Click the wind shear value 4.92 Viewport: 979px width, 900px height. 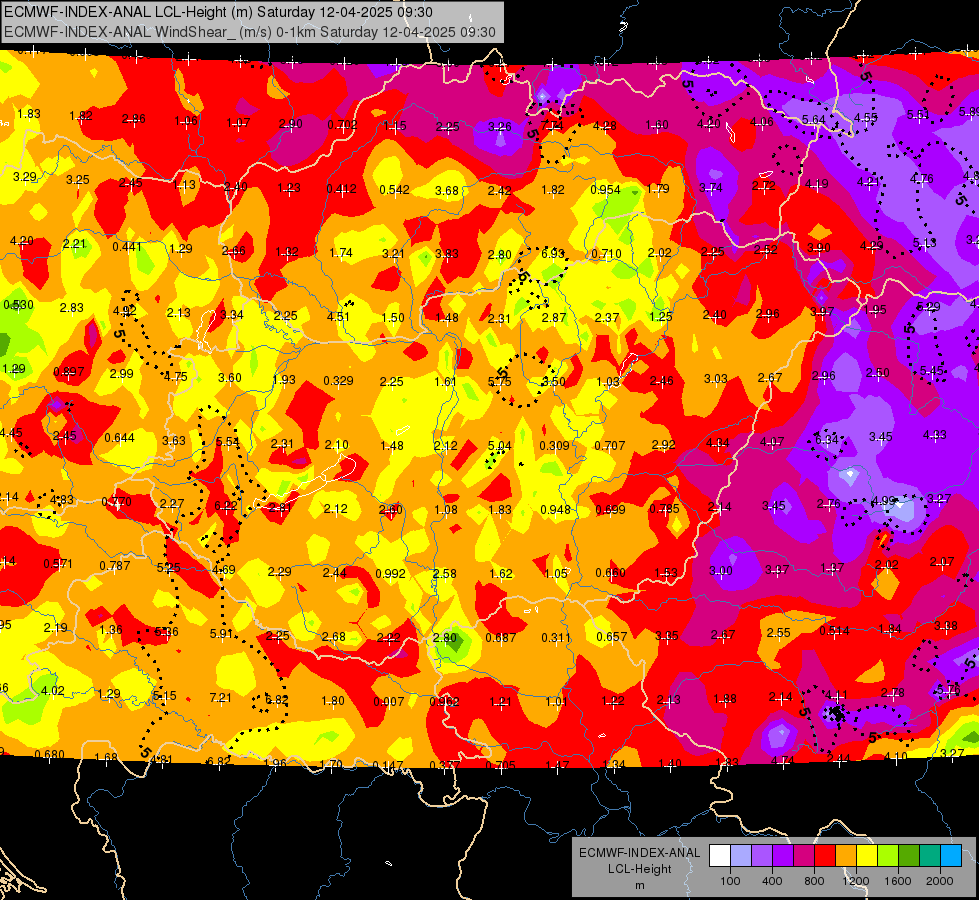pyautogui.click(x=125, y=310)
